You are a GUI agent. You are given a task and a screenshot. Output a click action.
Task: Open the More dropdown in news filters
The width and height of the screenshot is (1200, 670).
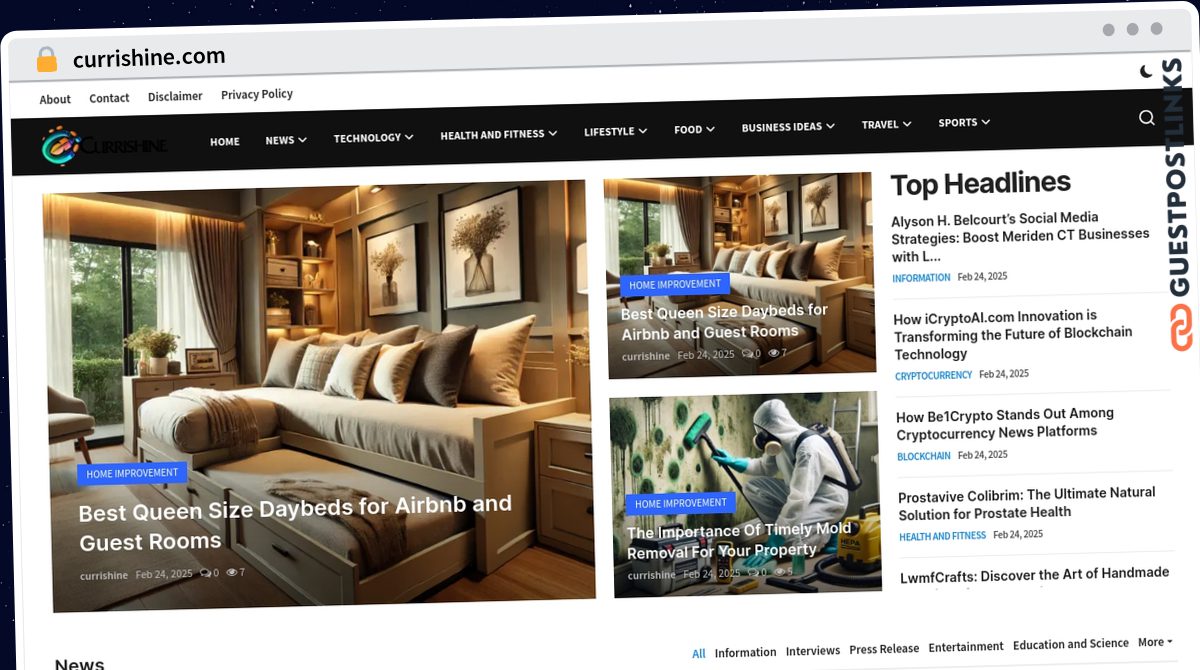tap(1155, 642)
